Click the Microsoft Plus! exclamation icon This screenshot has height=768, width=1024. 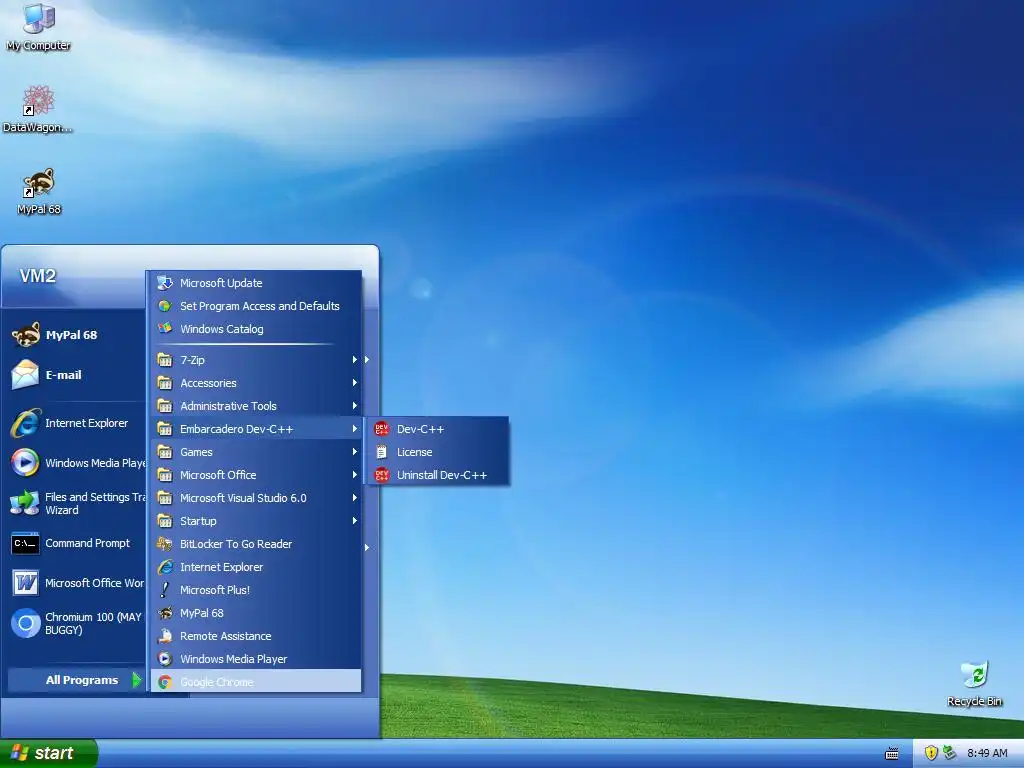165,590
